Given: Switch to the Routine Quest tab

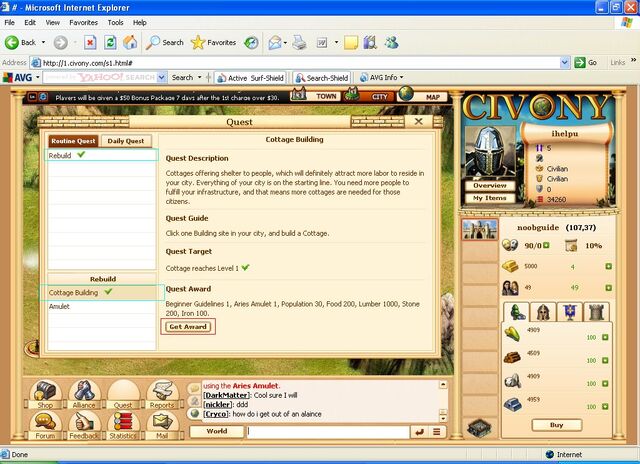Looking at the screenshot, I should [73, 141].
